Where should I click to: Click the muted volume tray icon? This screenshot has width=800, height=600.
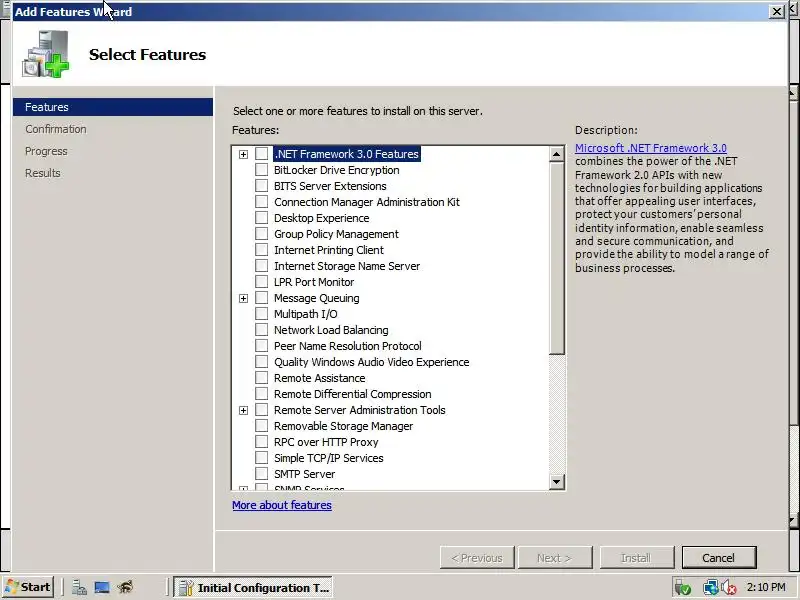click(x=729, y=588)
